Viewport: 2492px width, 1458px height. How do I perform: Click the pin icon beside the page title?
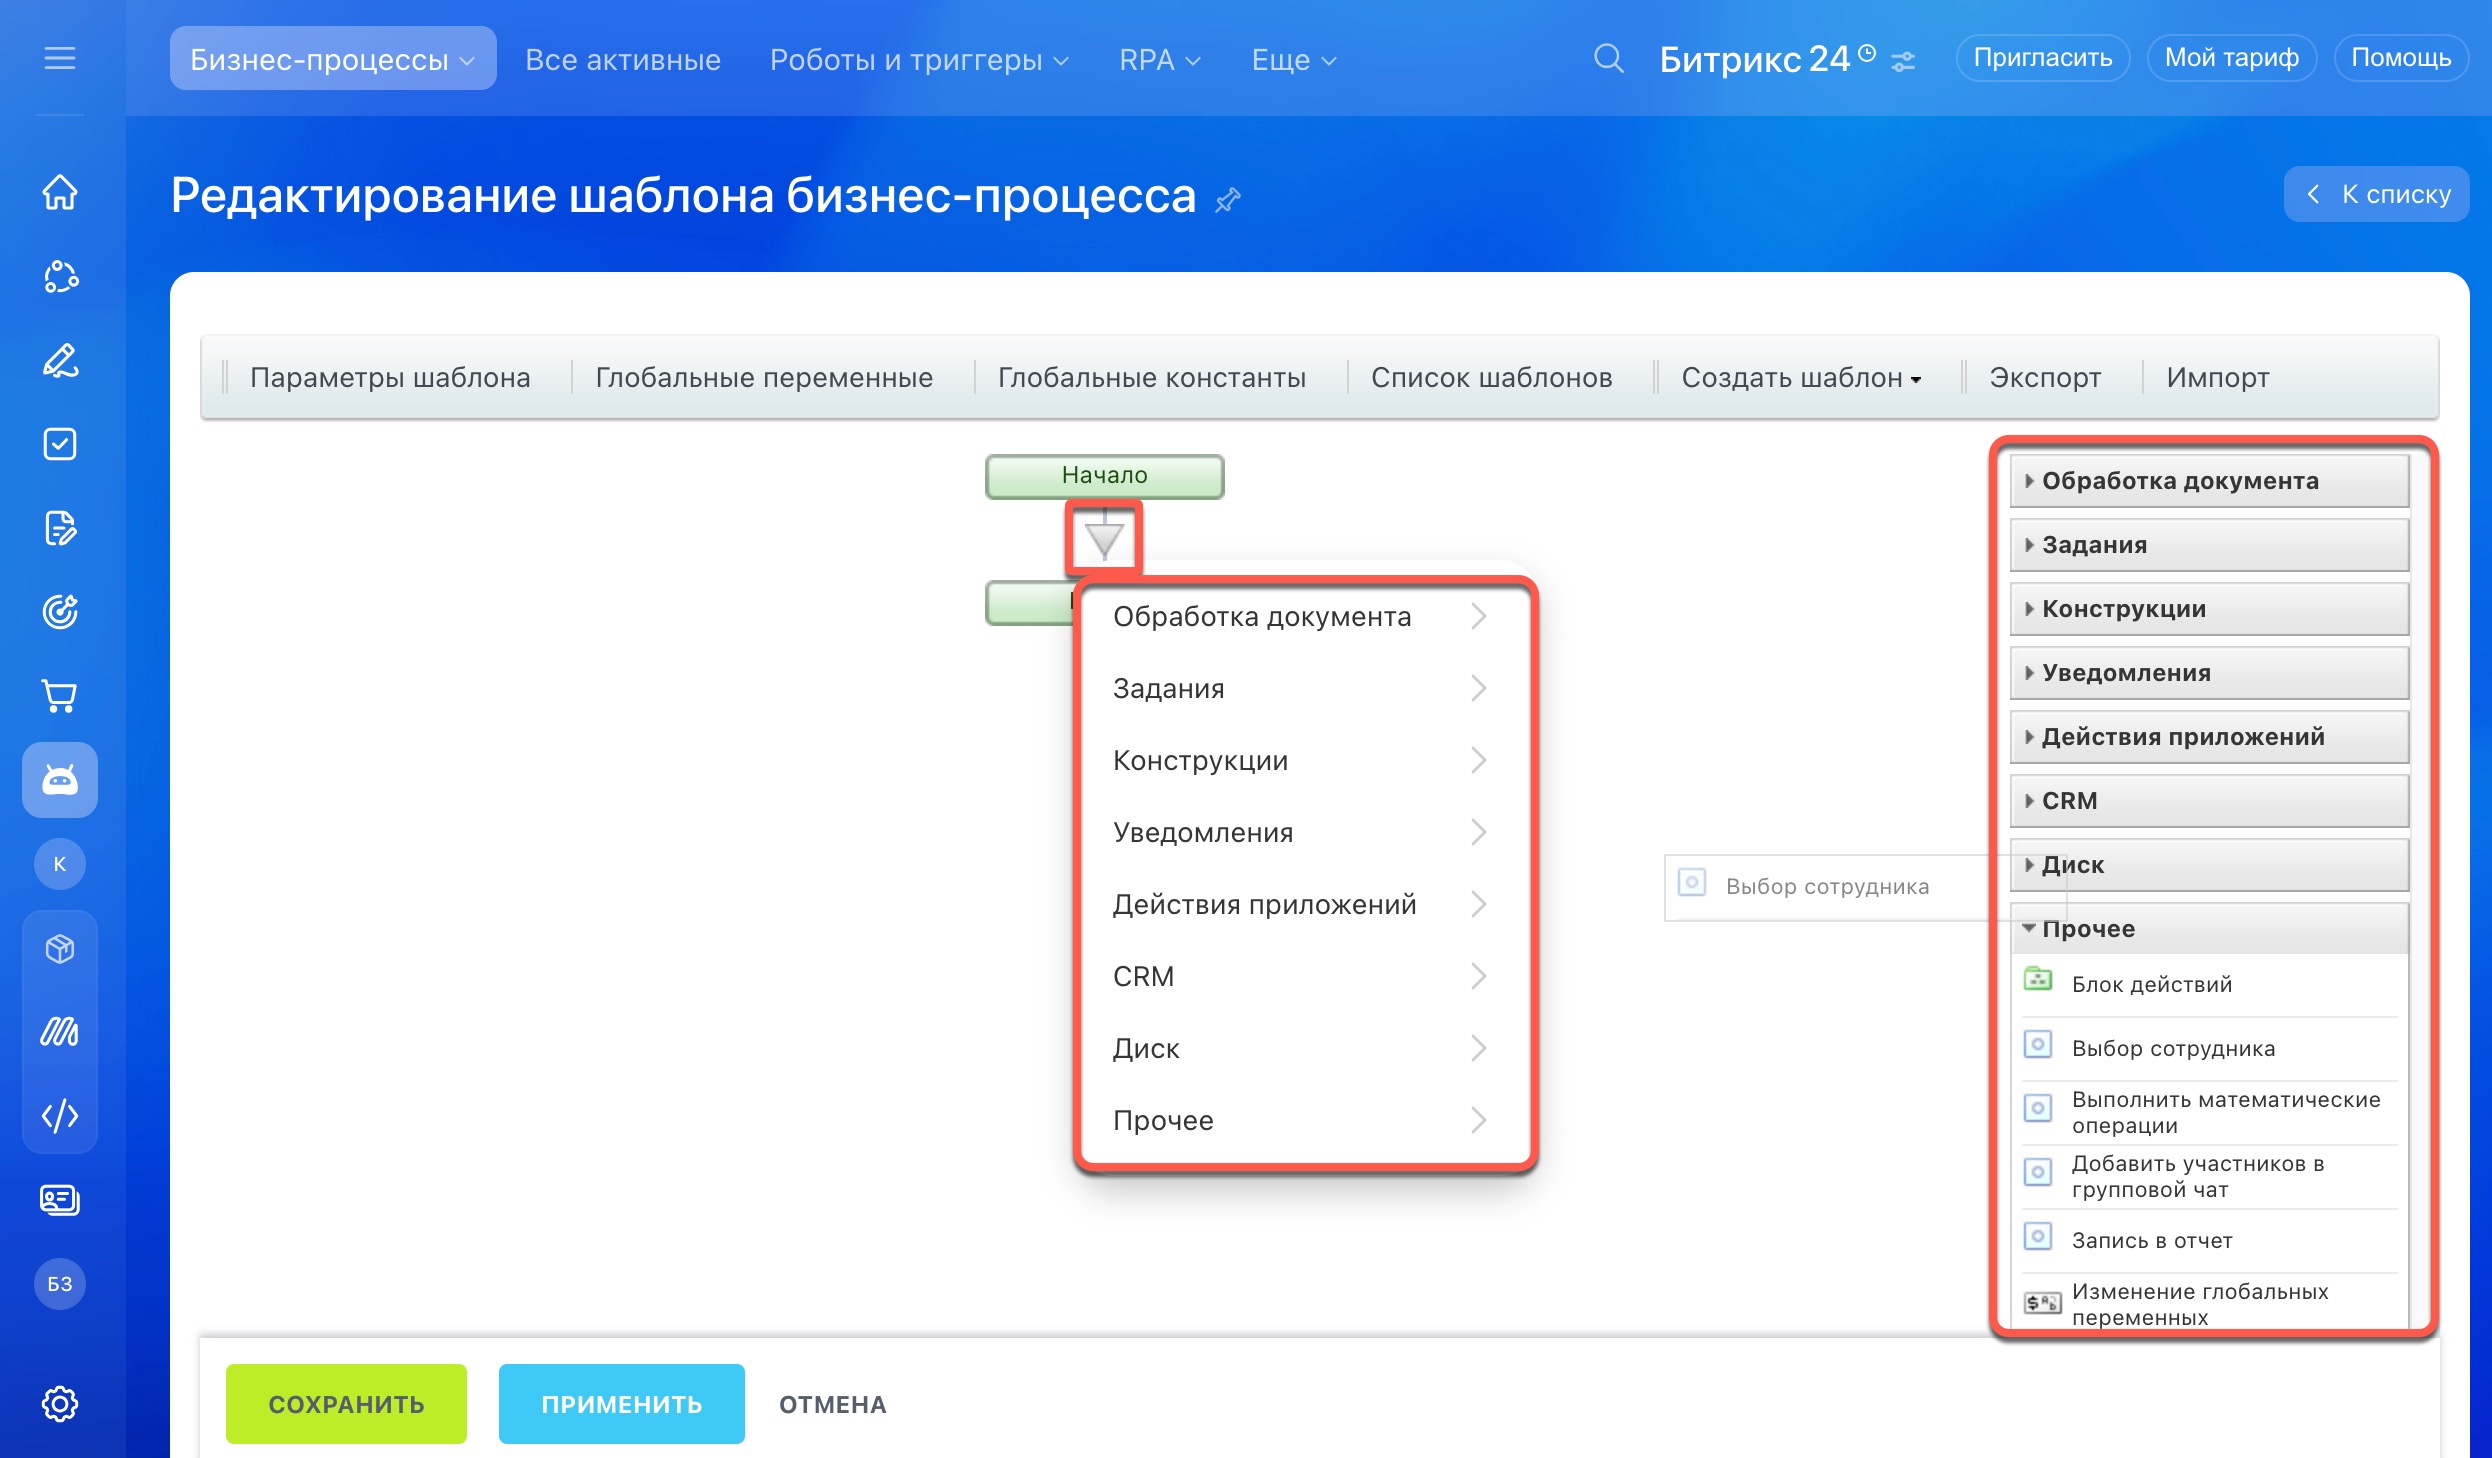tap(1228, 199)
